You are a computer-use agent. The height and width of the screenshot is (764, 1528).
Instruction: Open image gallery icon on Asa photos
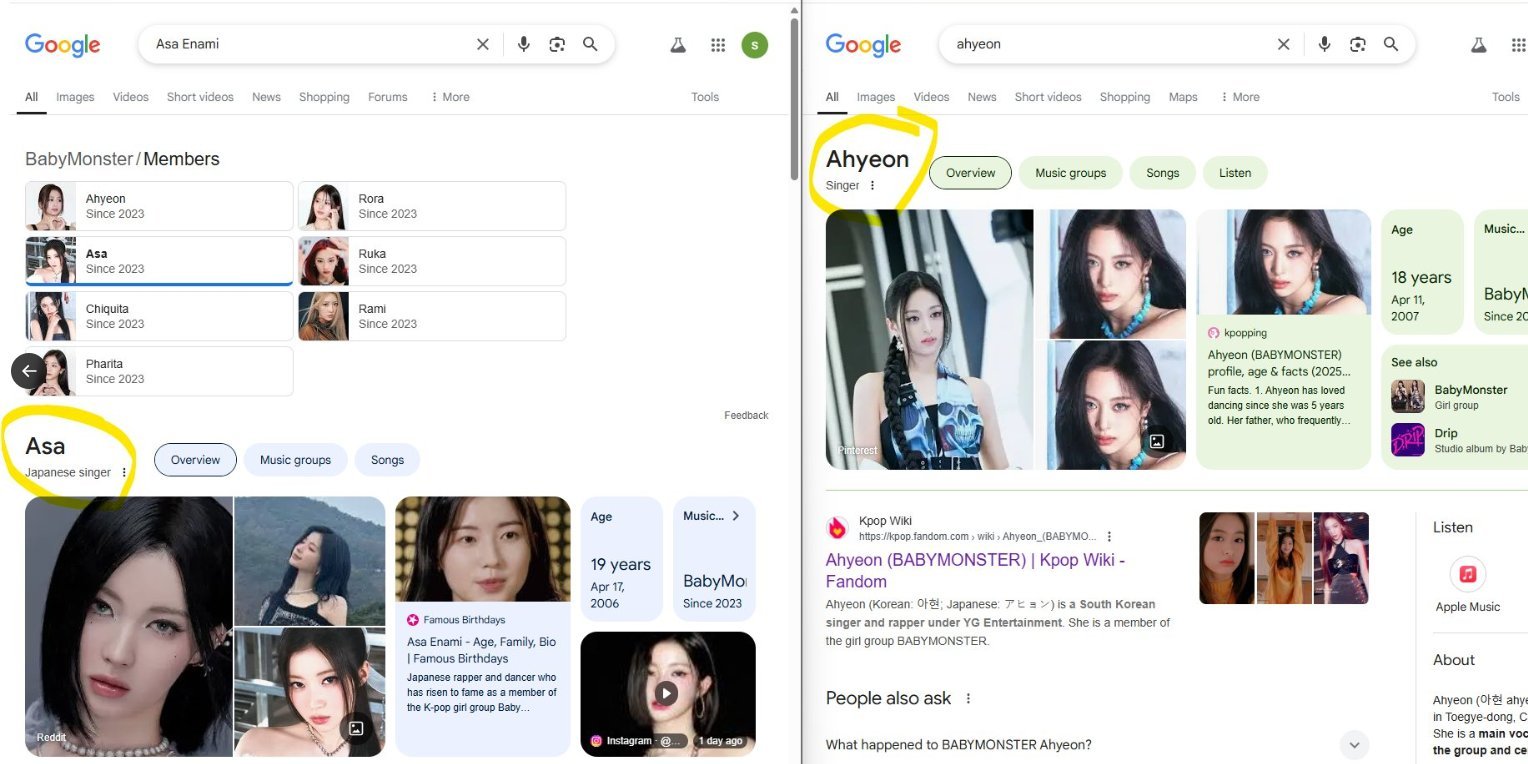[x=356, y=728]
